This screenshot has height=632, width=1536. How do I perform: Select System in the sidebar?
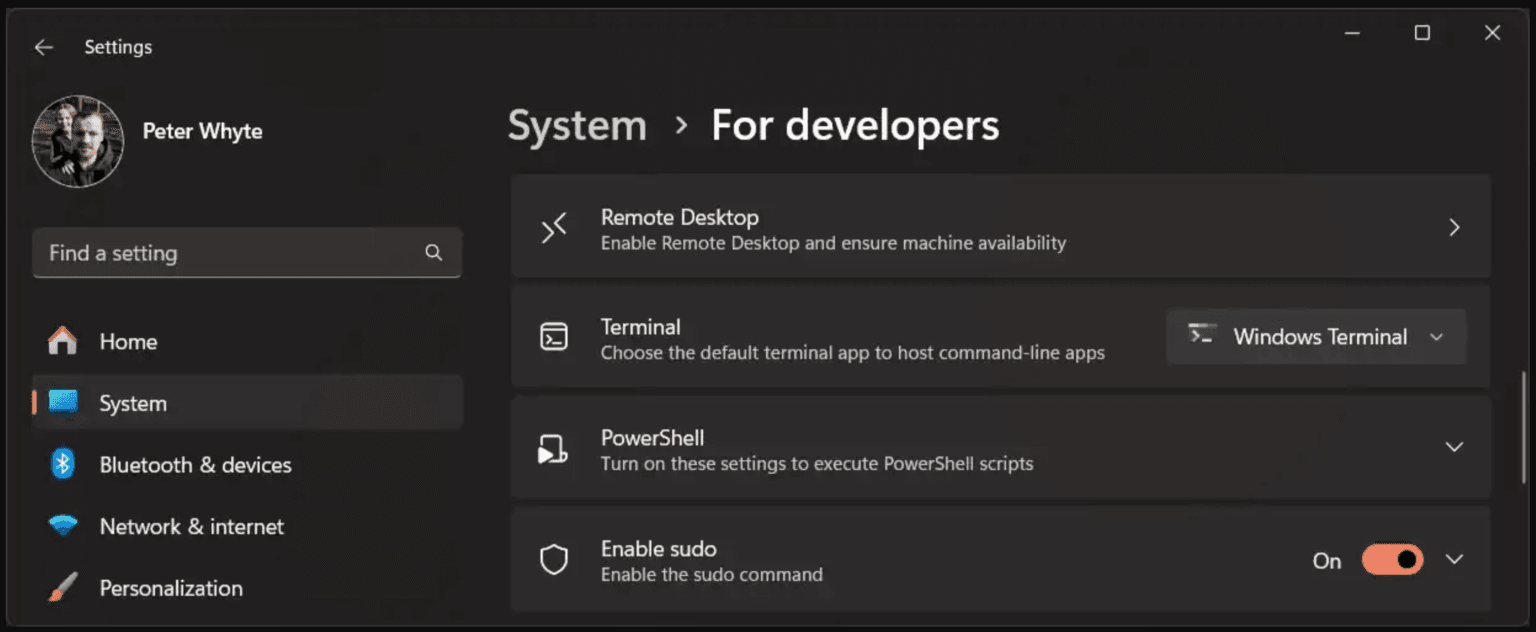(132, 403)
